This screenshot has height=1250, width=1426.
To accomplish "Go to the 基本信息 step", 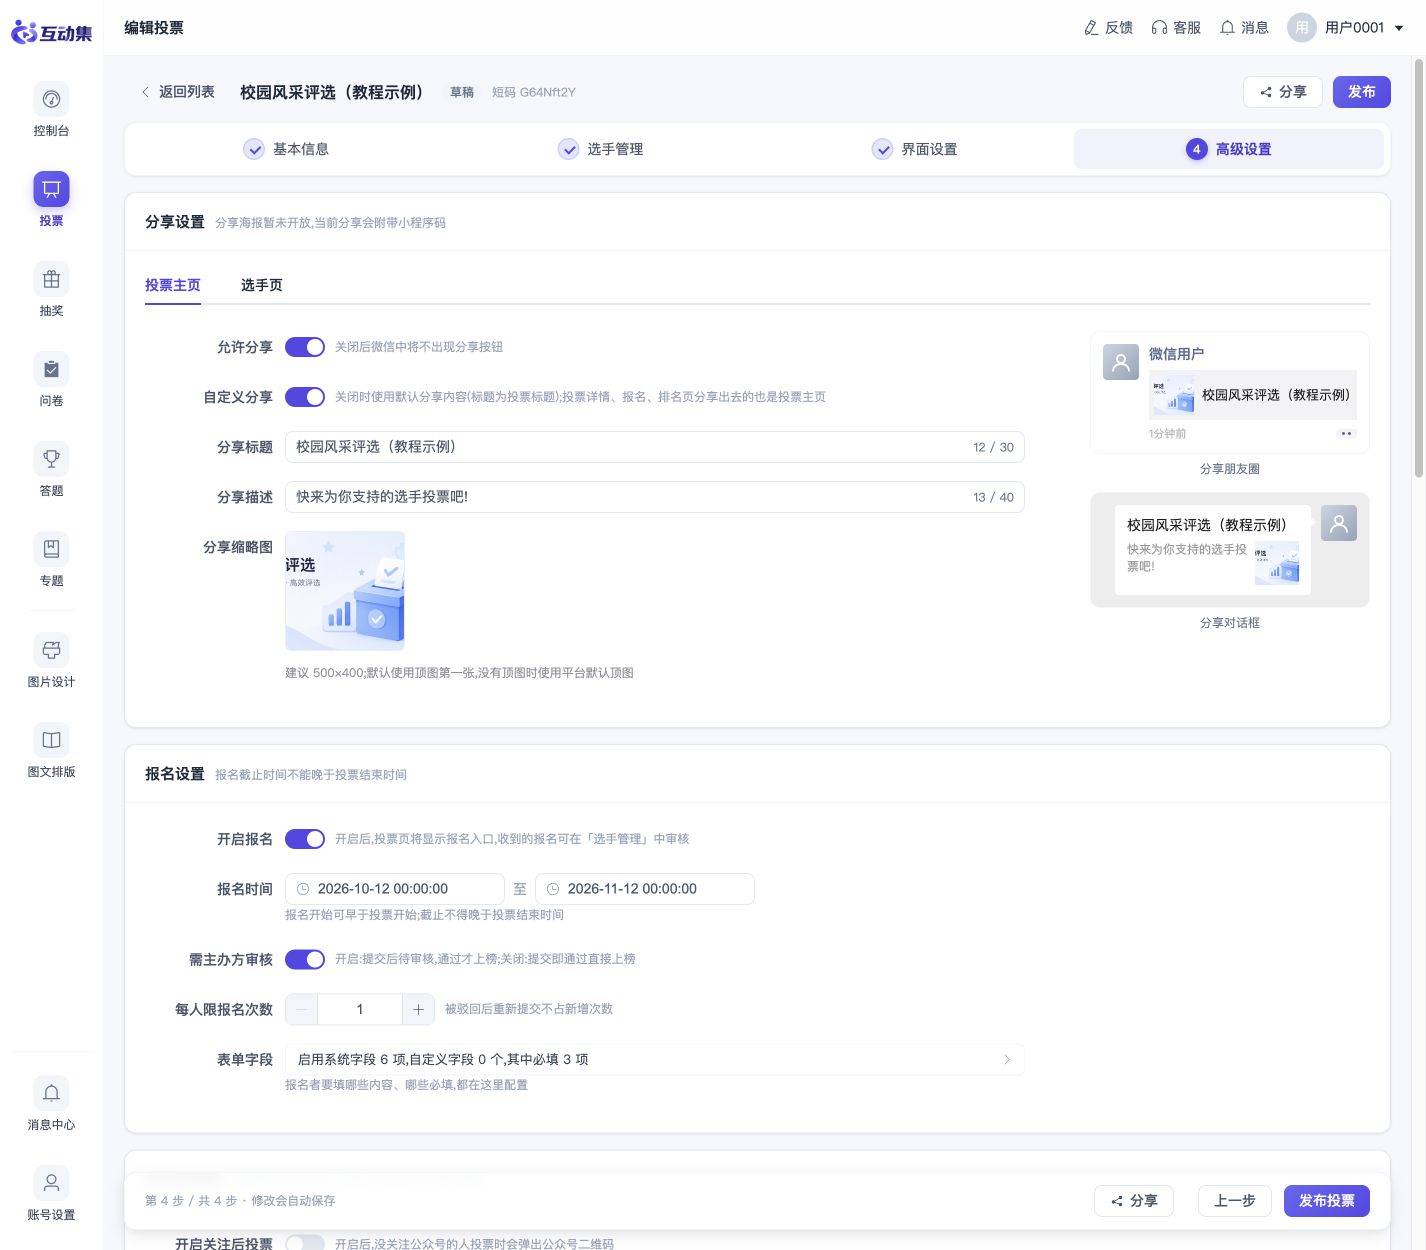I will [x=286, y=149].
